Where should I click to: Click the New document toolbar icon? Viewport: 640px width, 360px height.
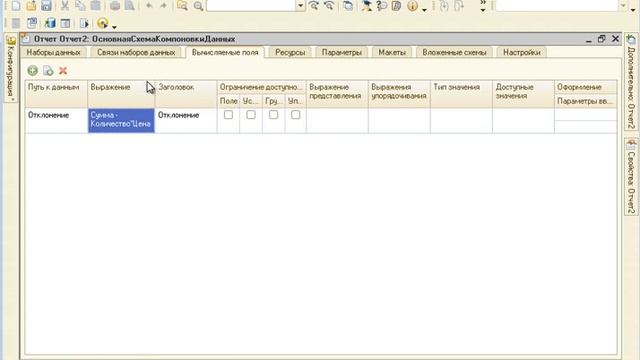(16, 5)
